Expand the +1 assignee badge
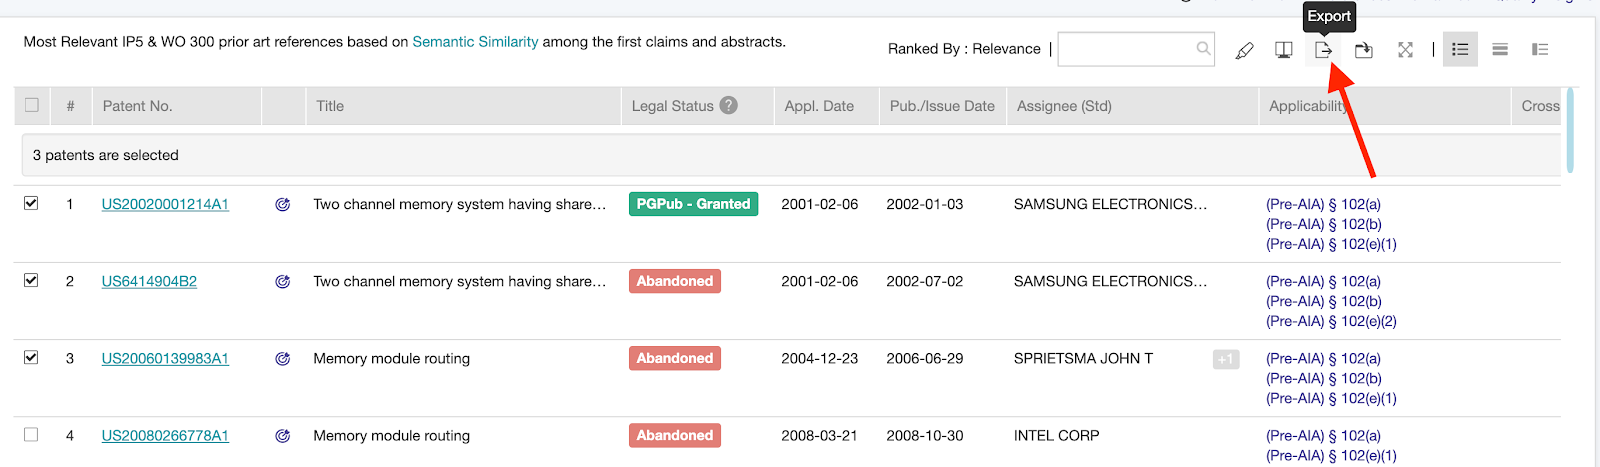This screenshot has width=1600, height=467. click(1226, 359)
